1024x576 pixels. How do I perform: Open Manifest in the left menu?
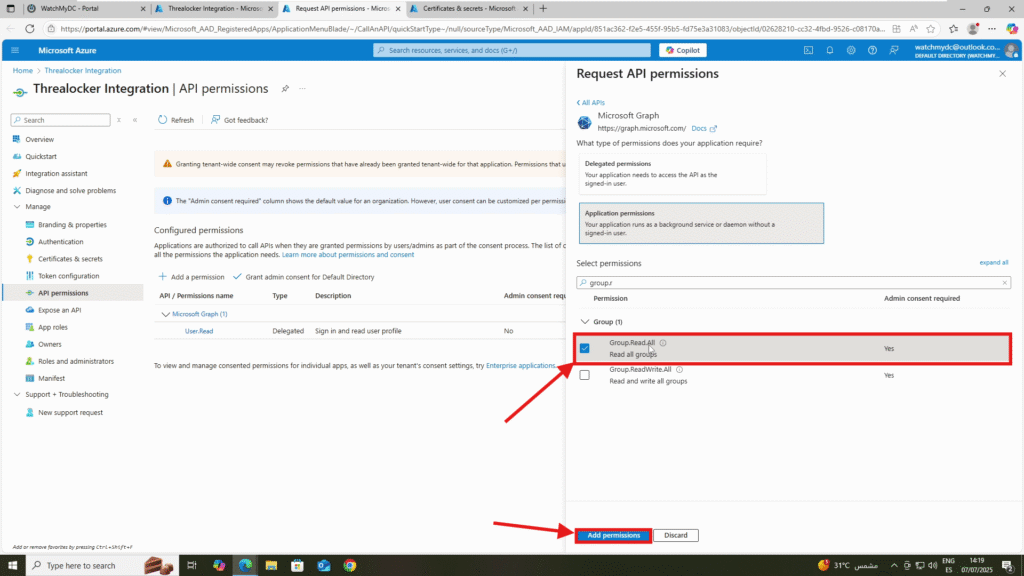(x=51, y=377)
